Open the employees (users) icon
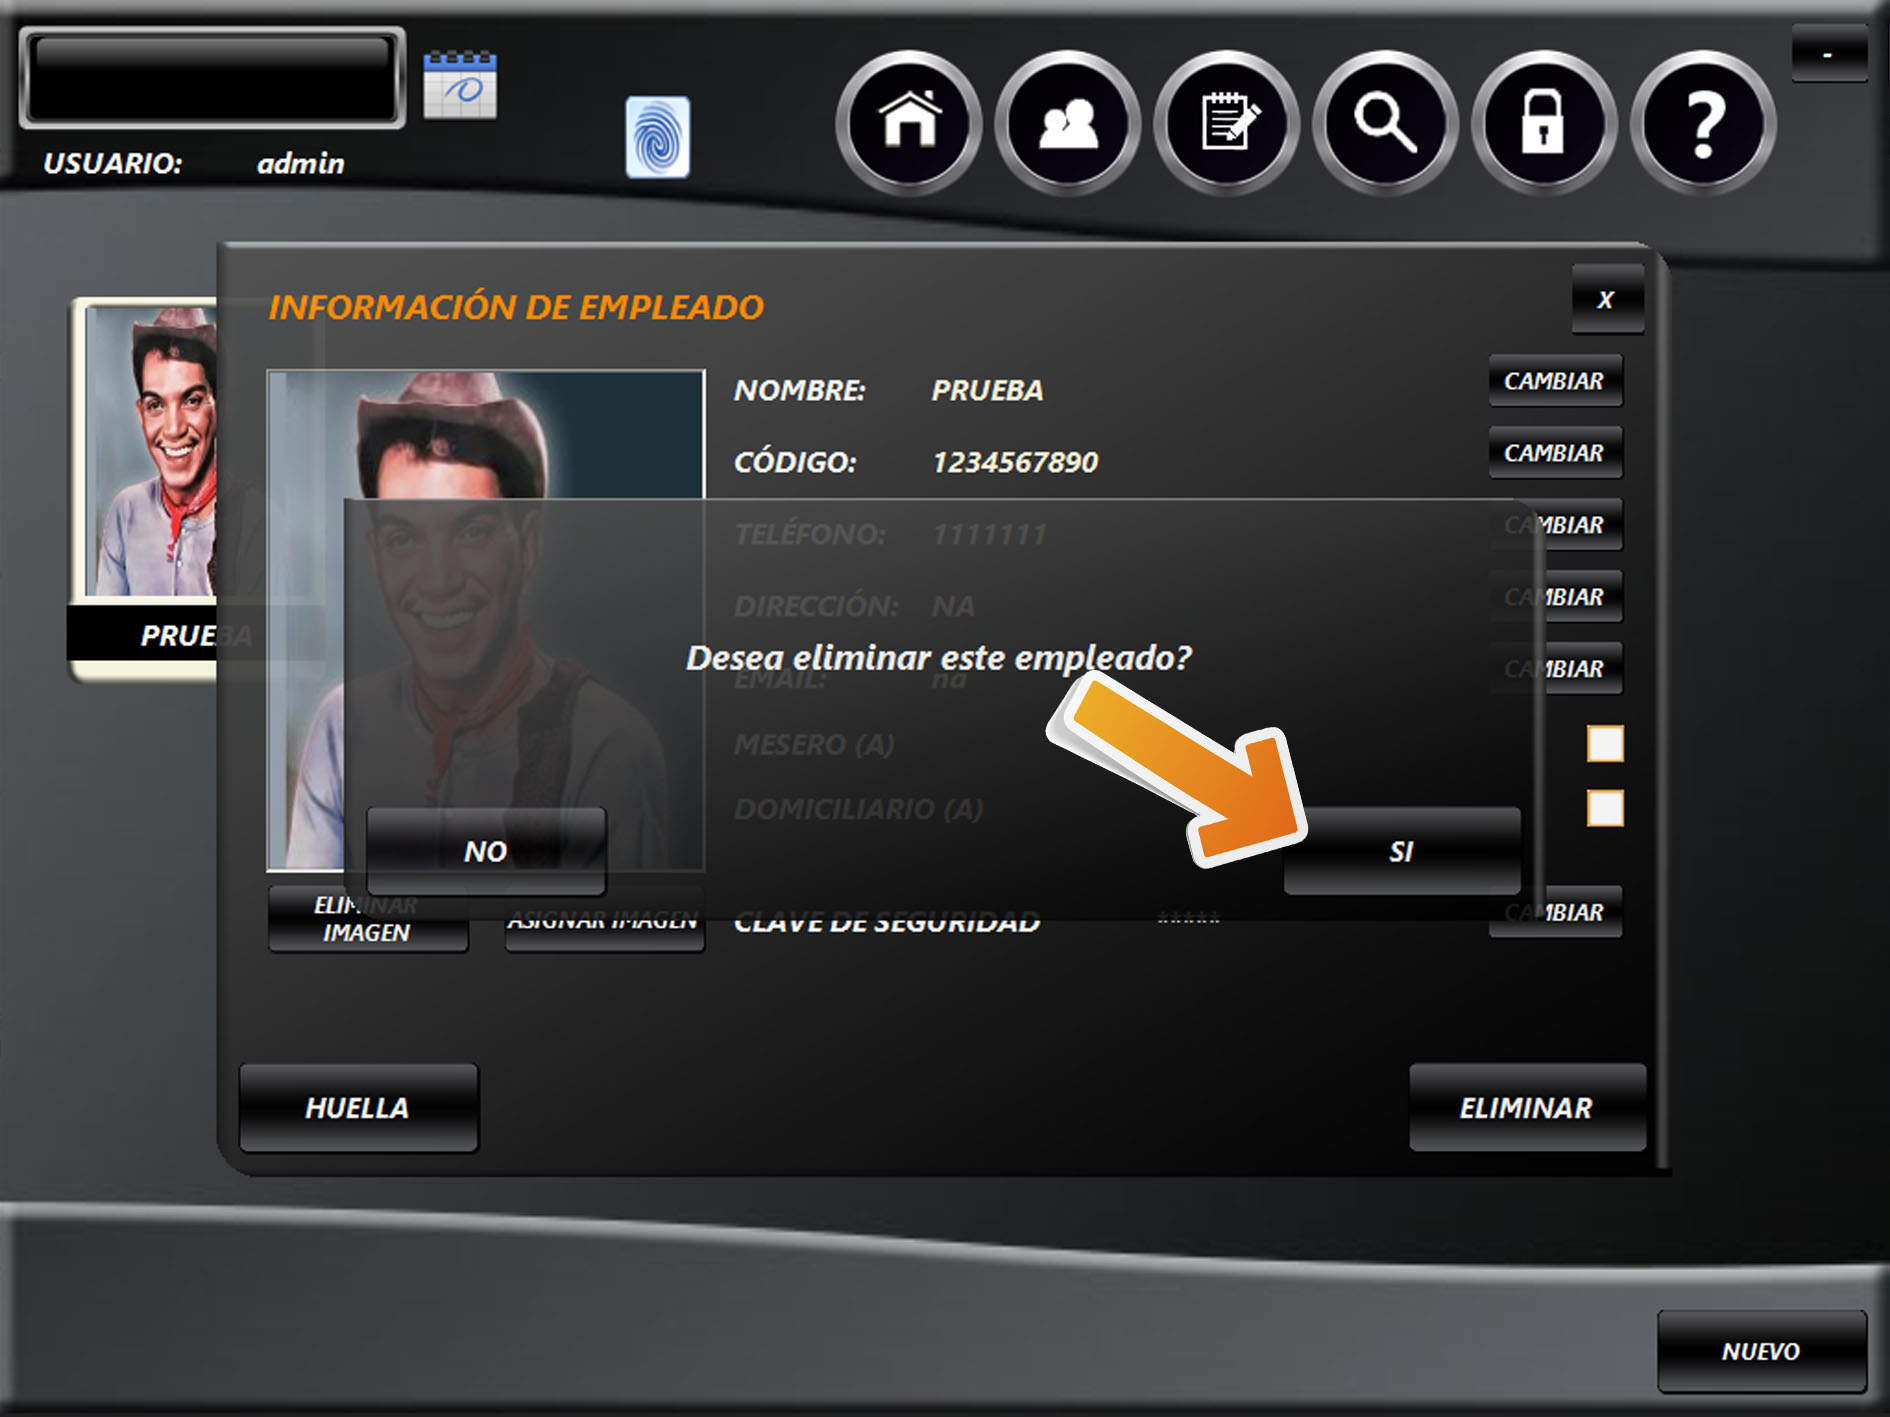 click(x=1067, y=122)
